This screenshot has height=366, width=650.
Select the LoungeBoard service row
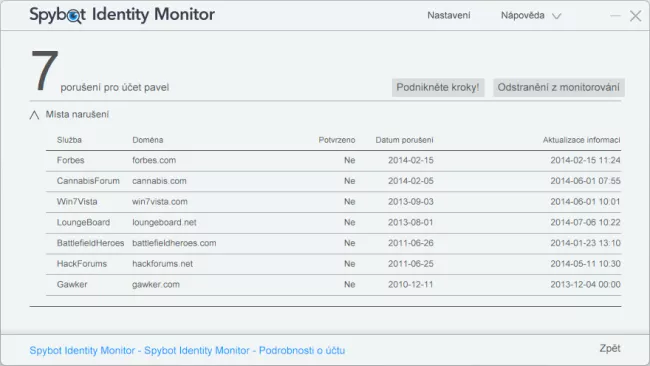point(333,223)
